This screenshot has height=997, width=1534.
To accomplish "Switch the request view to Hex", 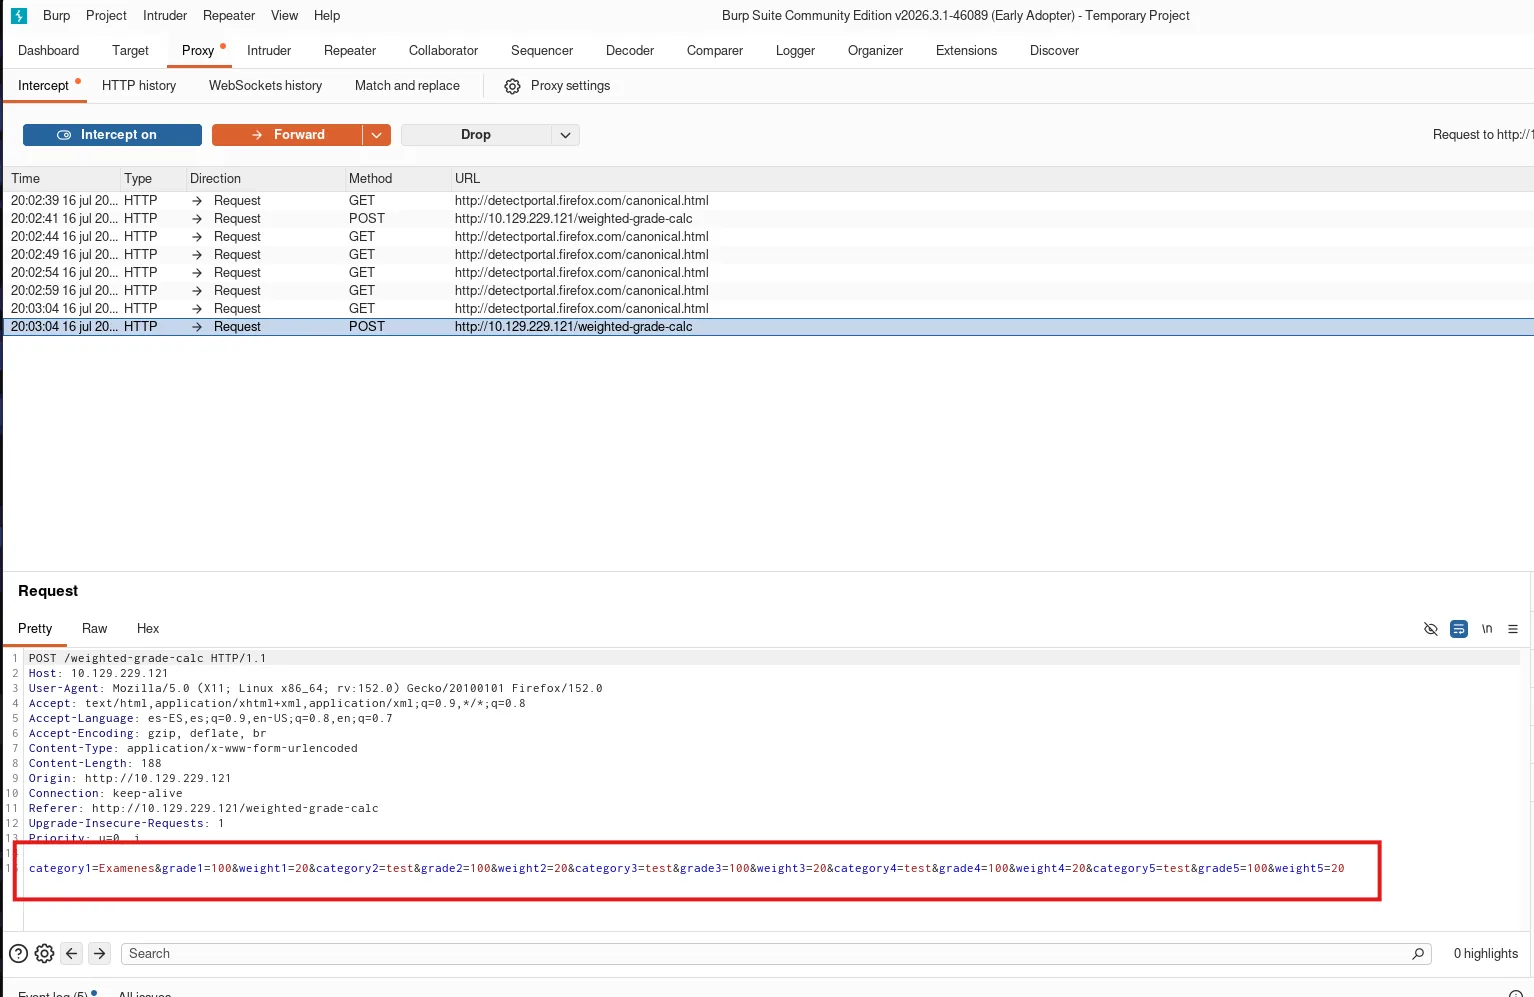I will tap(148, 629).
